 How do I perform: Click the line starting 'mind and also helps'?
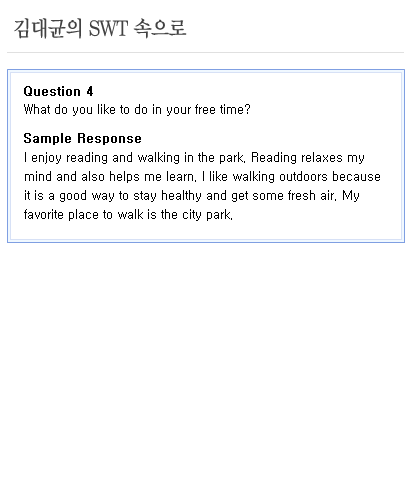pos(202,177)
